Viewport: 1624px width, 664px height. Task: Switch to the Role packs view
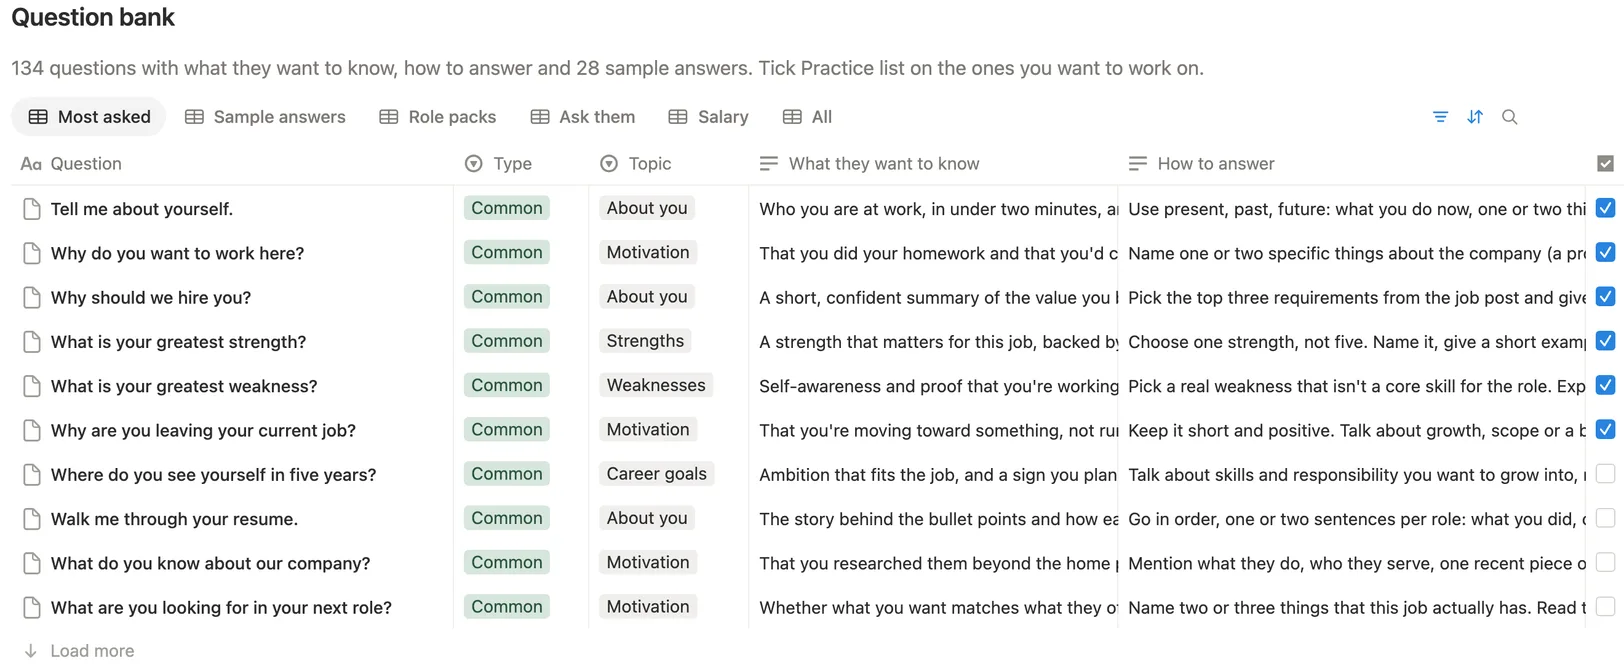pyautogui.click(x=438, y=117)
